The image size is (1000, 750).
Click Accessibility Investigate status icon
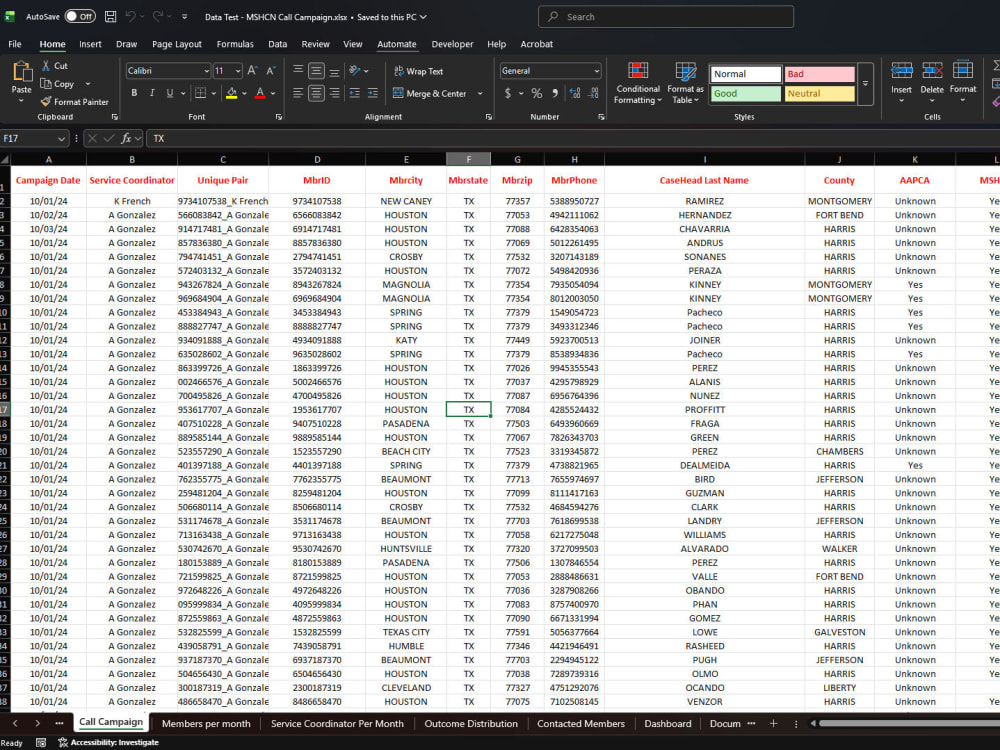(x=108, y=742)
